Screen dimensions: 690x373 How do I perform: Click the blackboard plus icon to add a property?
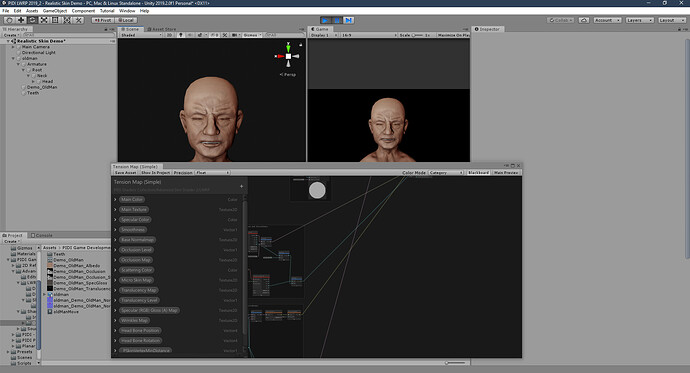[x=241, y=186]
